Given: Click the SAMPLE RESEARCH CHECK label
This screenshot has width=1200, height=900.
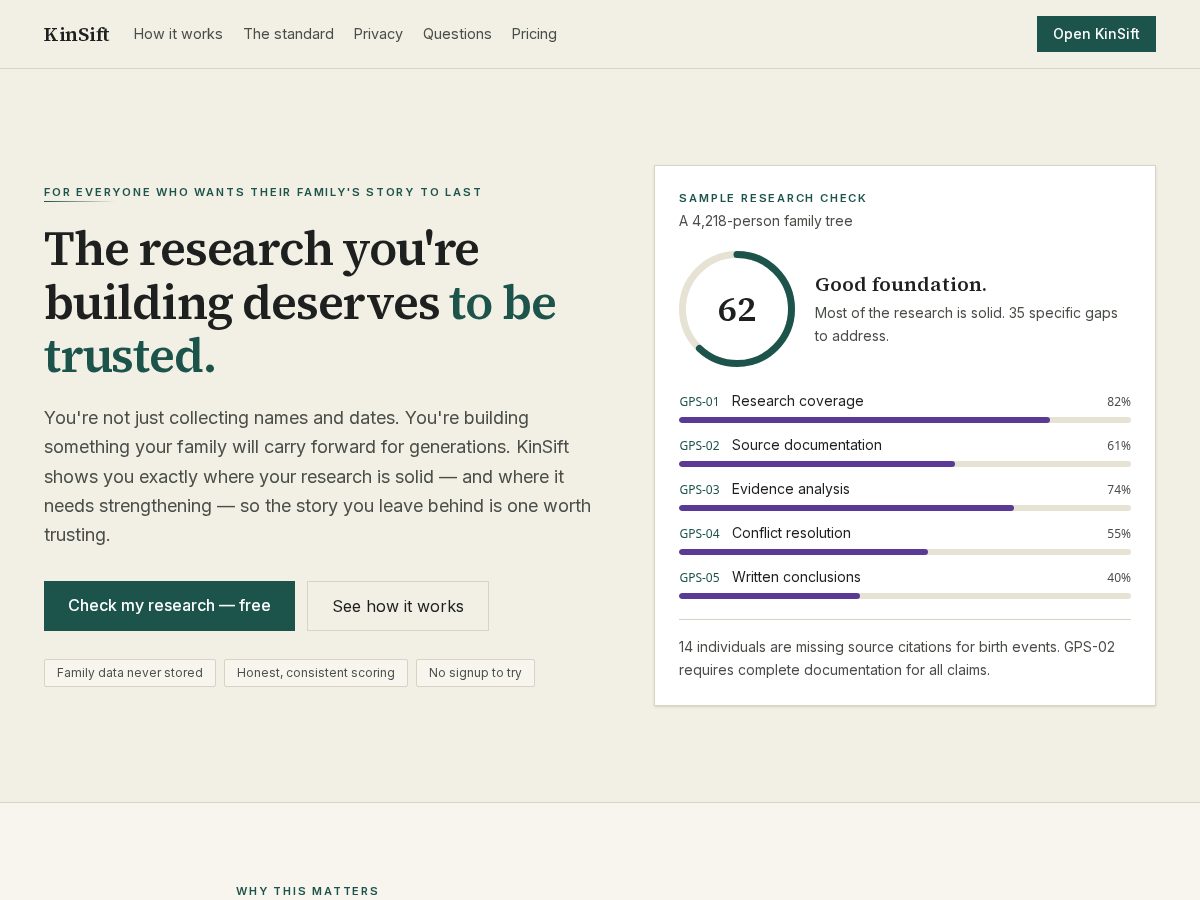Looking at the screenshot, I should 773,198.
